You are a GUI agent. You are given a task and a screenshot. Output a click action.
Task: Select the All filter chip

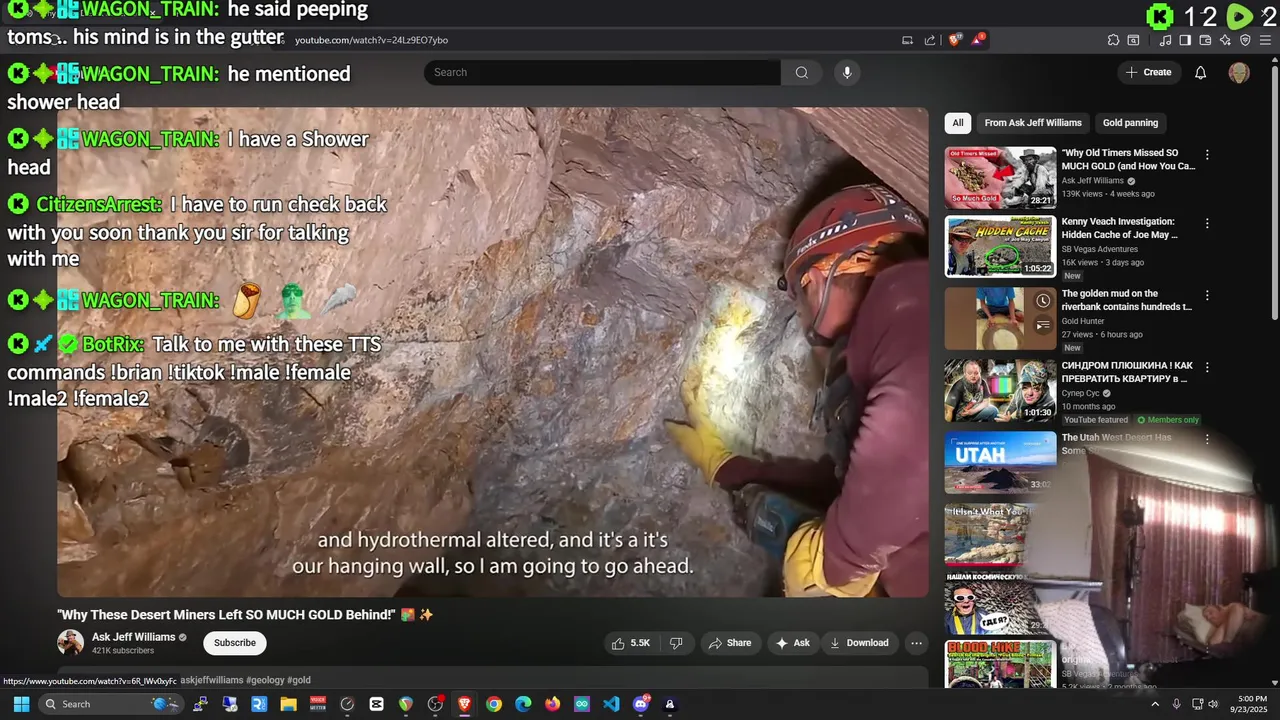[x=958, y=123]
